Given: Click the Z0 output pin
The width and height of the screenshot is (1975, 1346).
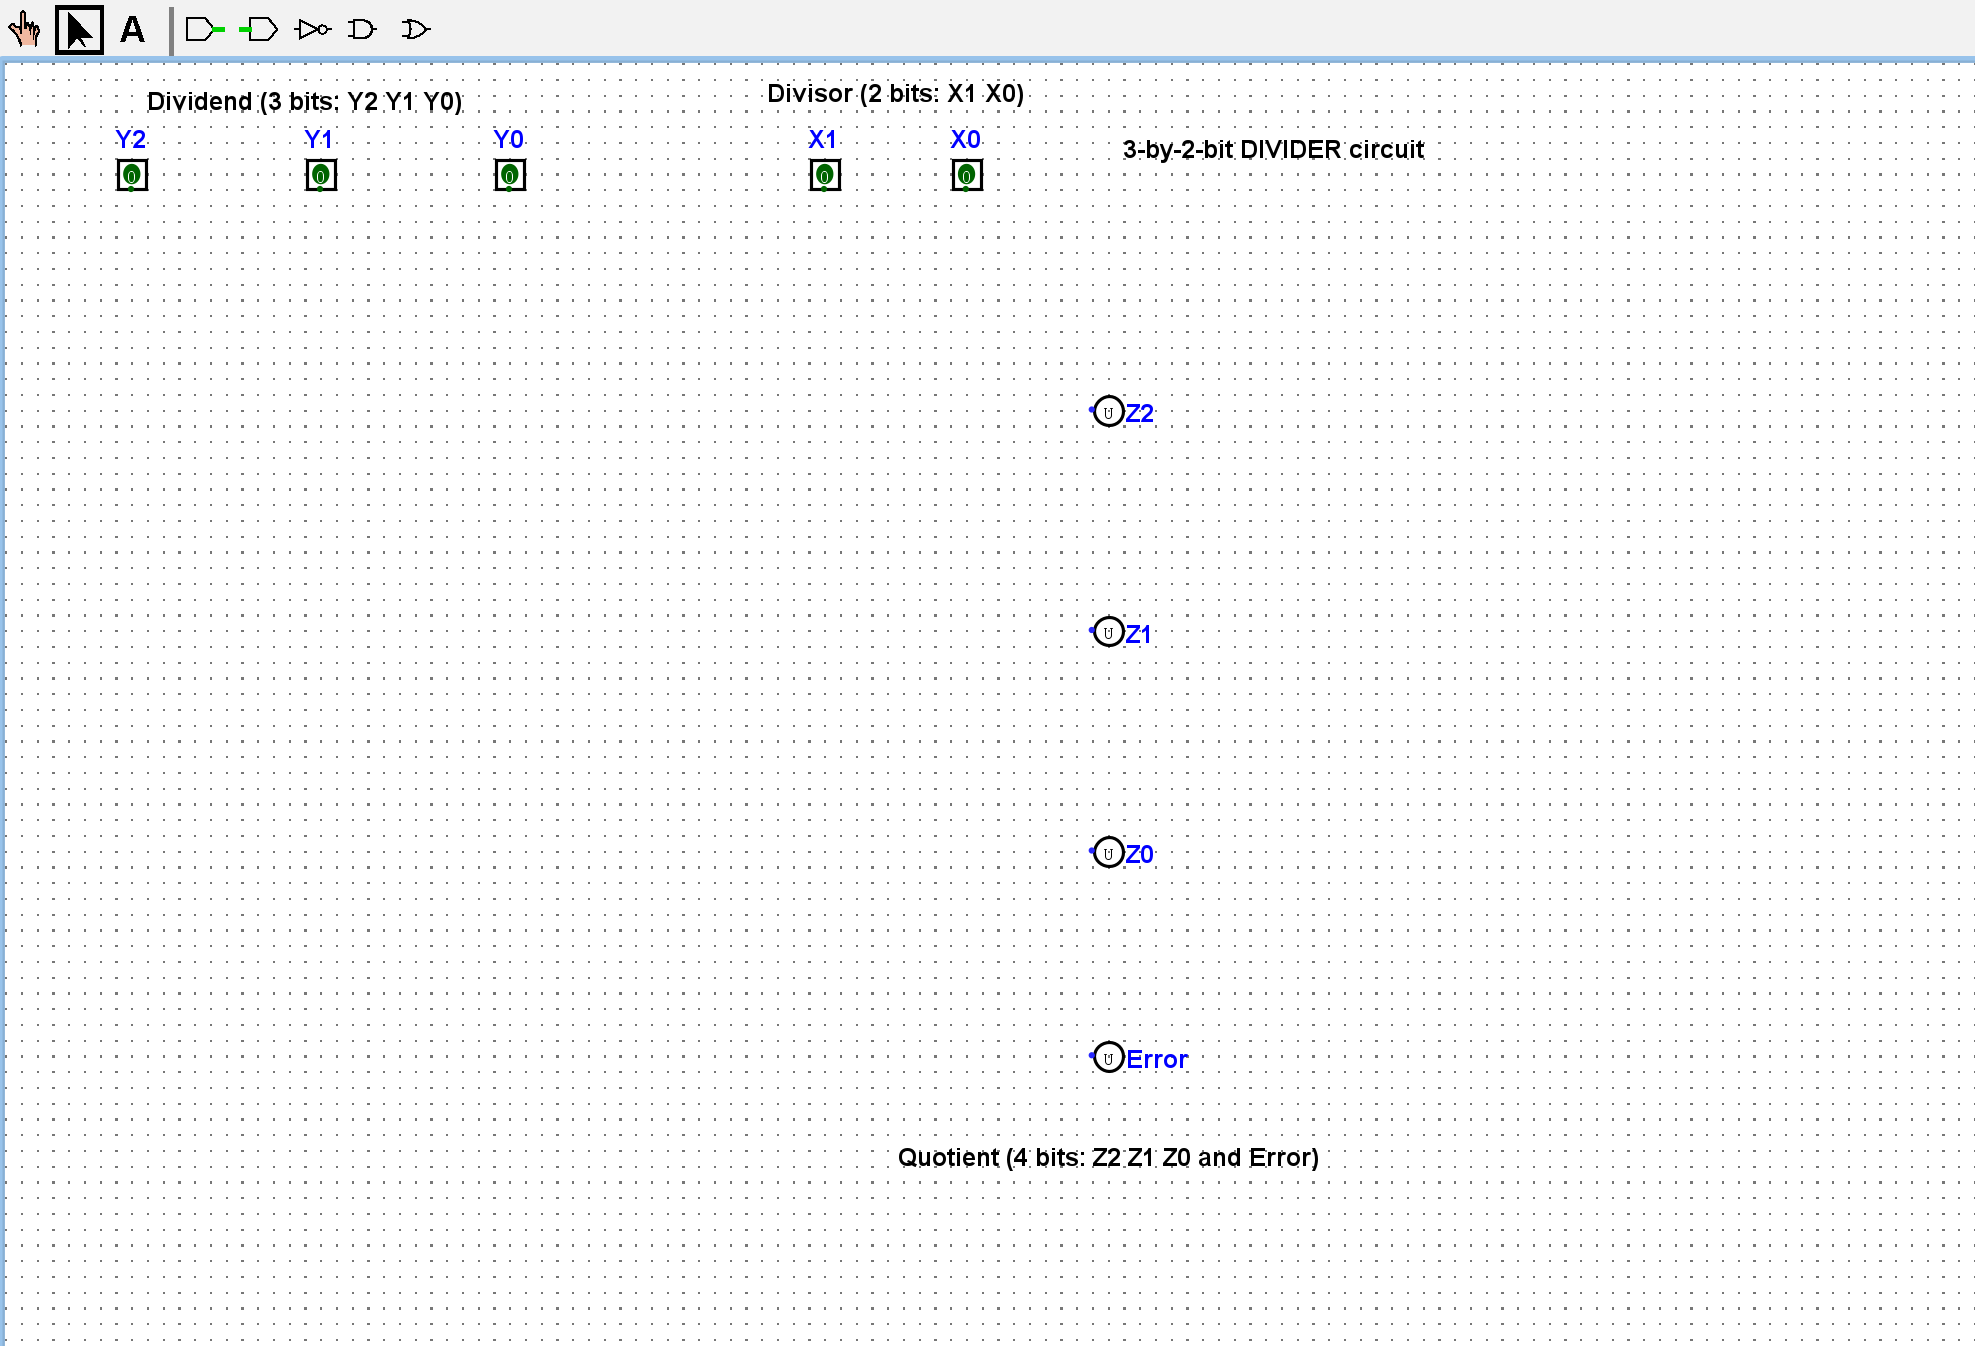Looking at the screenshot, I should 1108,853.
